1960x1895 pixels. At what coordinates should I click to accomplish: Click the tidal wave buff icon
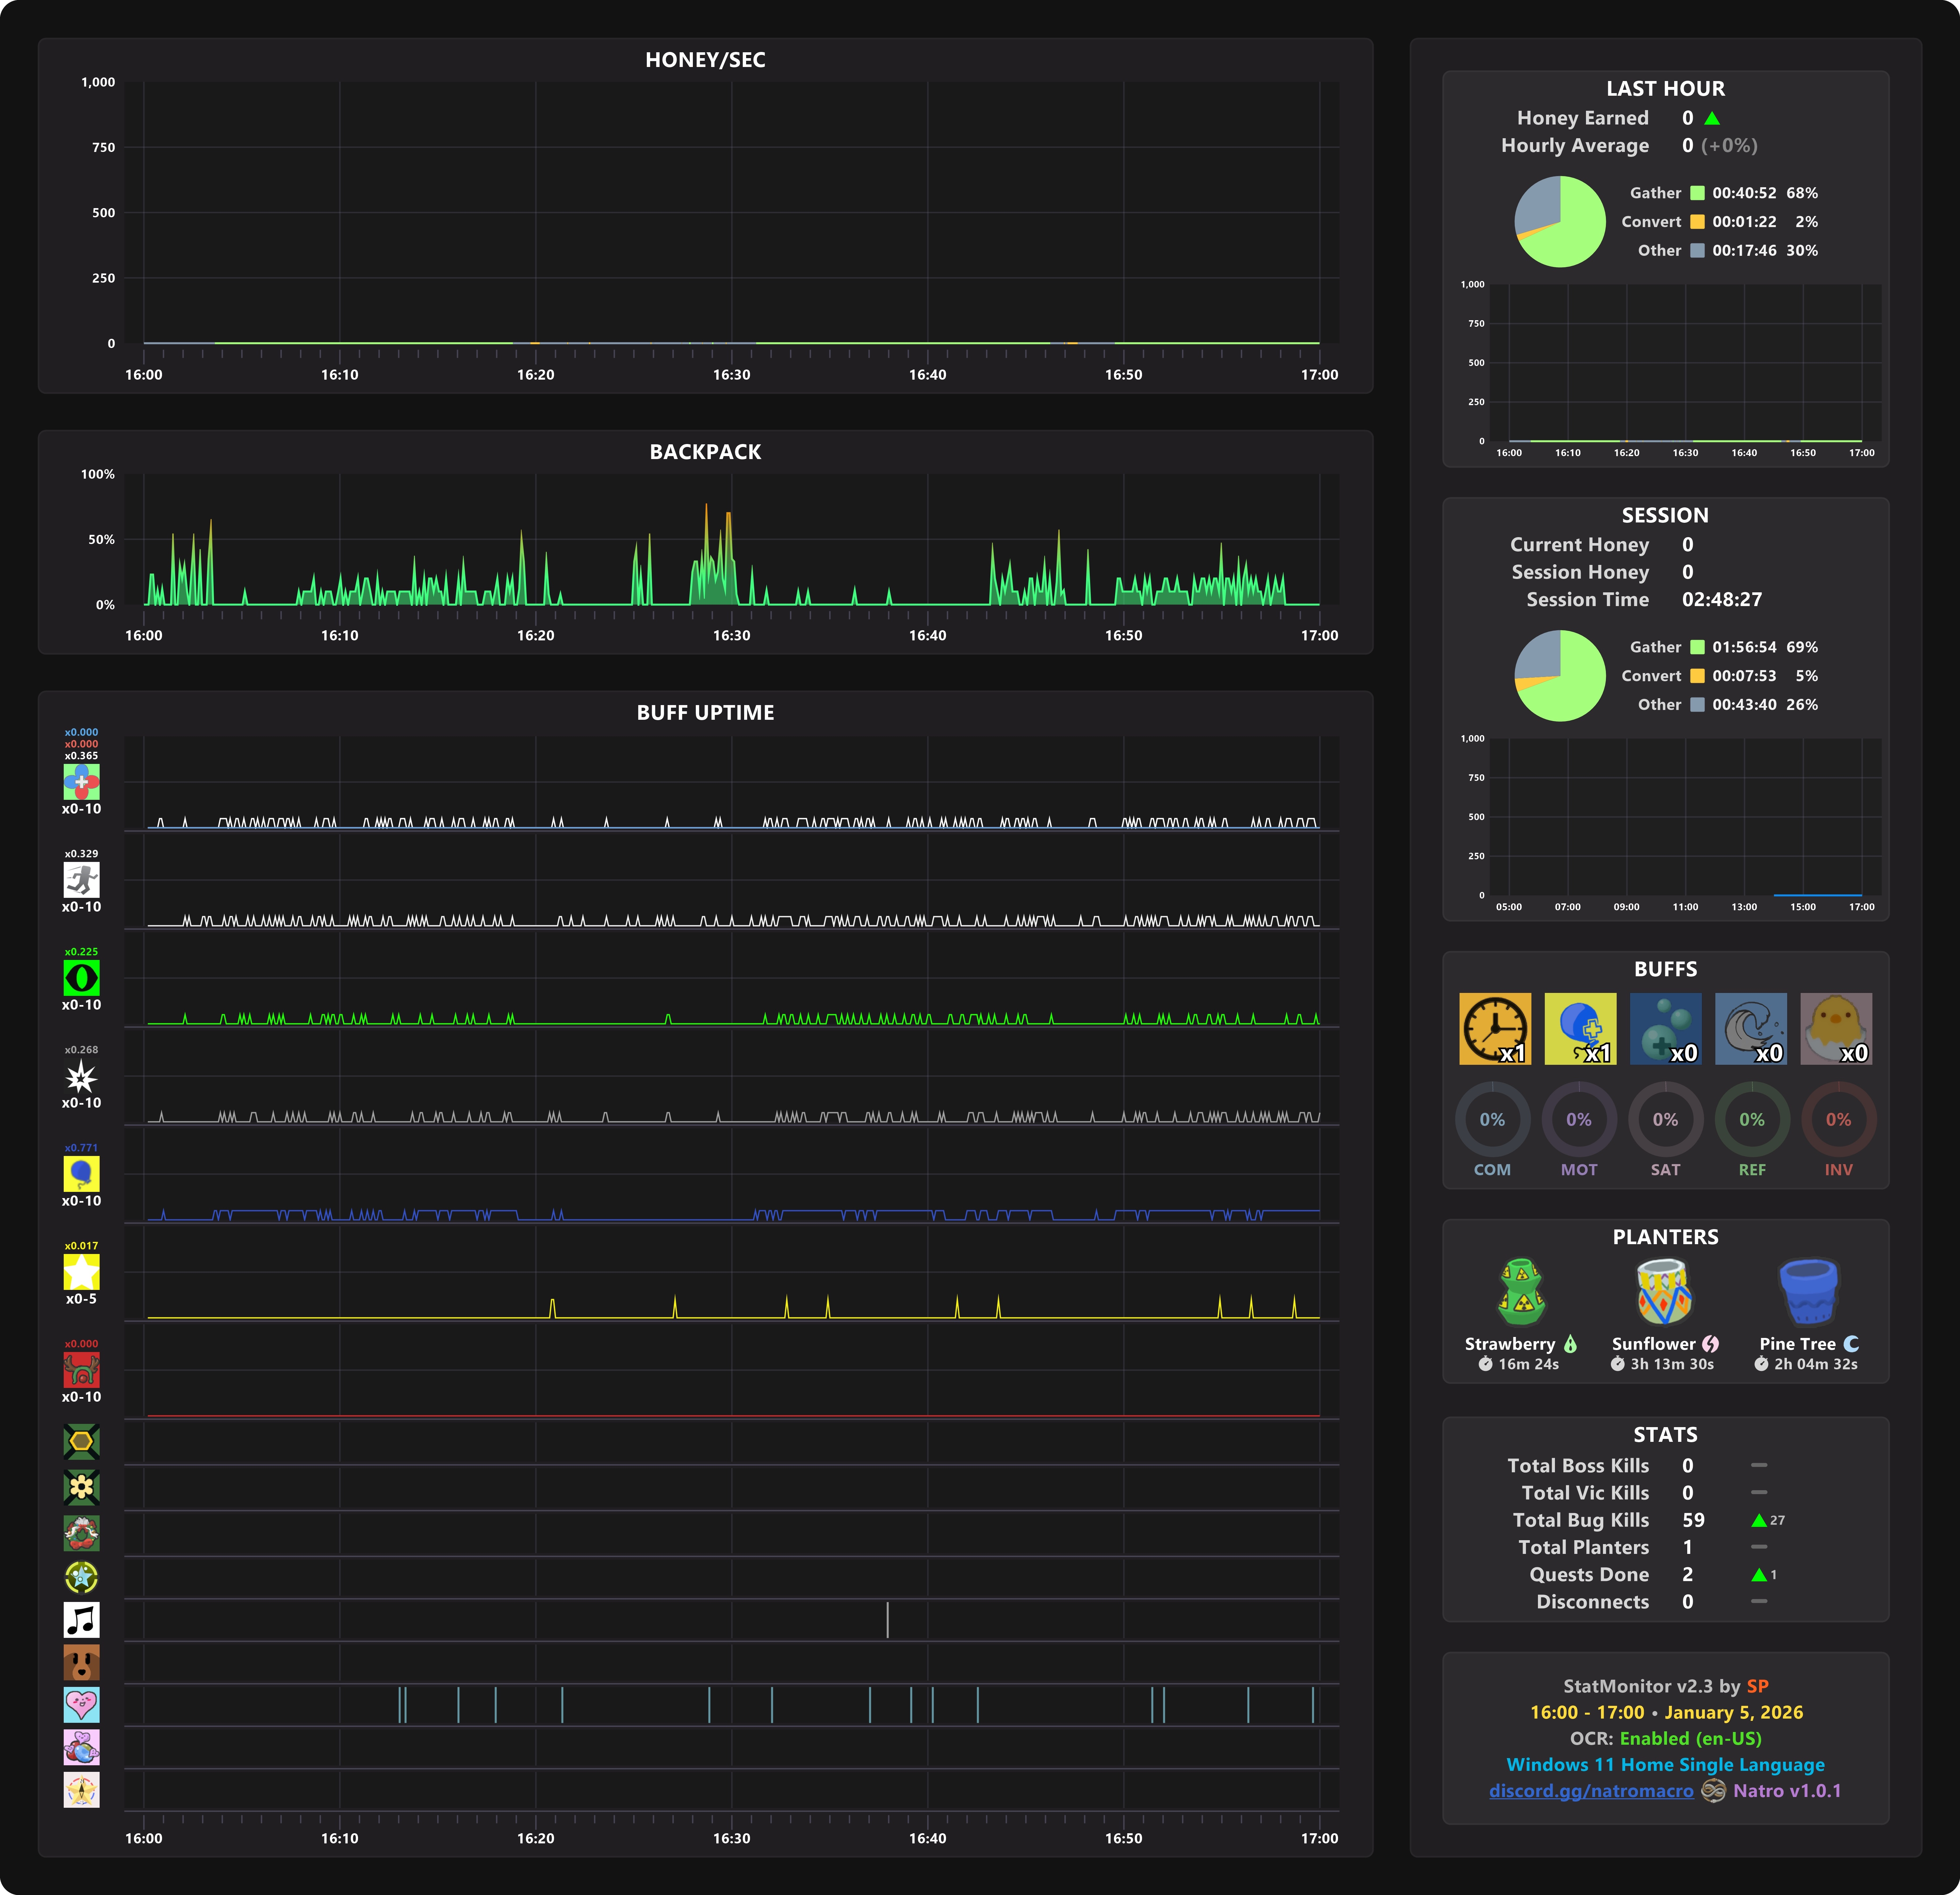coord(1750,1028)
